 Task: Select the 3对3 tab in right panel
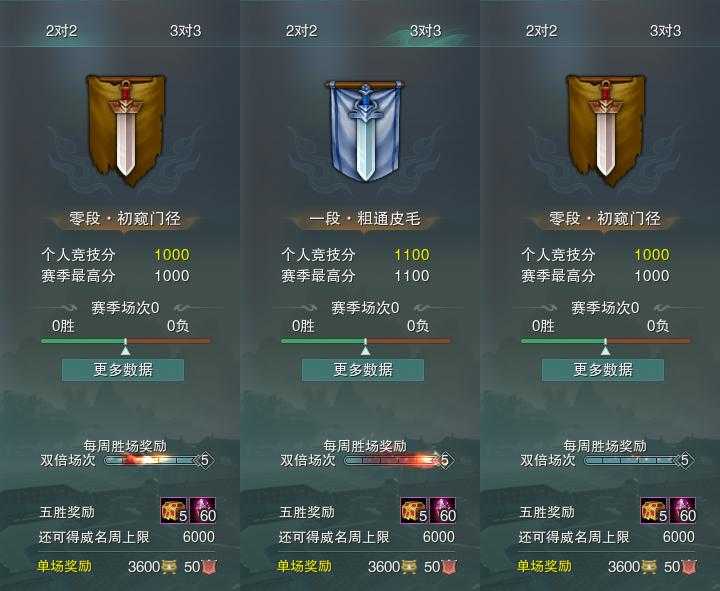665,31
